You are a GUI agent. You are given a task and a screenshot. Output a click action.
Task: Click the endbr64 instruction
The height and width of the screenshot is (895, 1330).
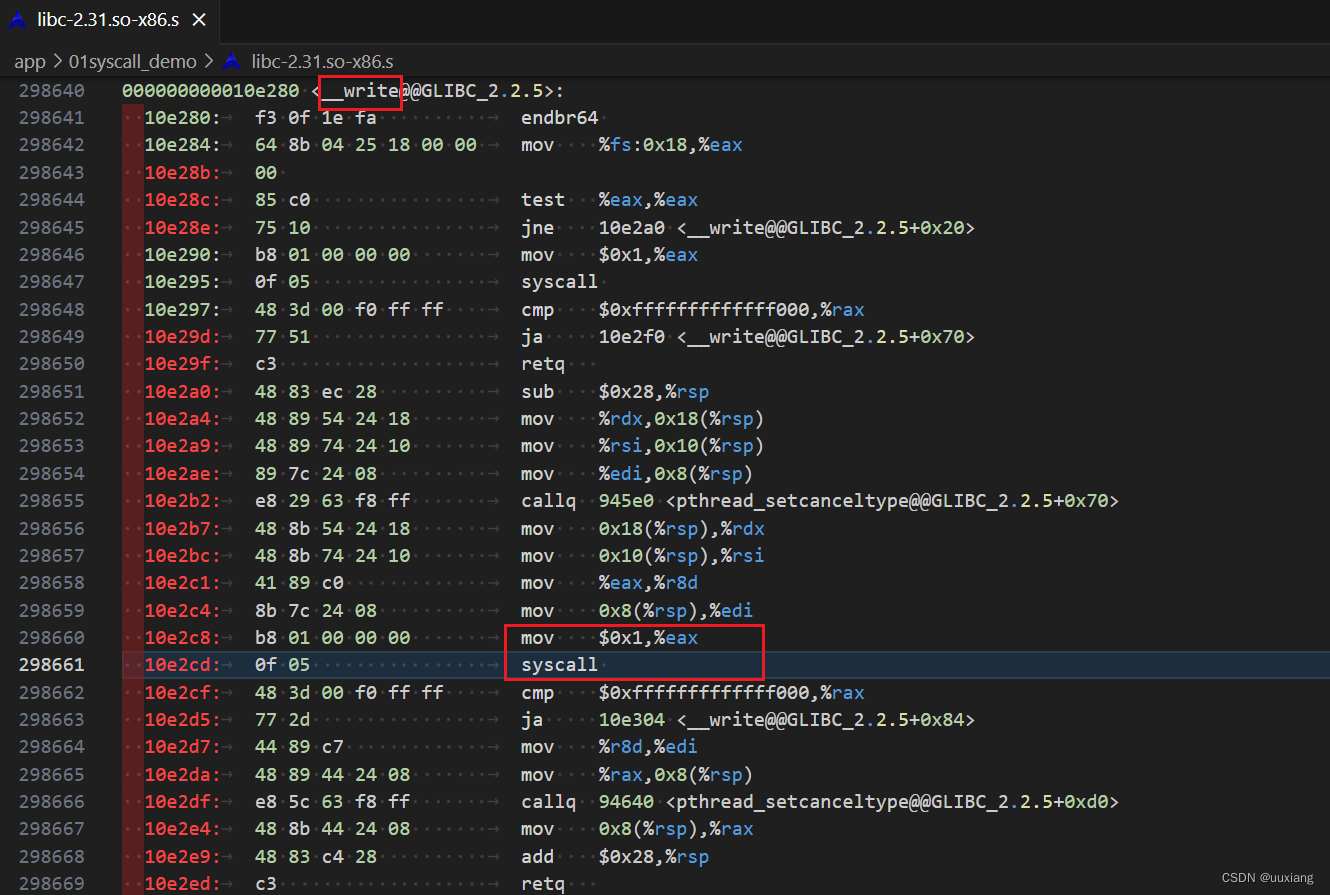(559, 118)
